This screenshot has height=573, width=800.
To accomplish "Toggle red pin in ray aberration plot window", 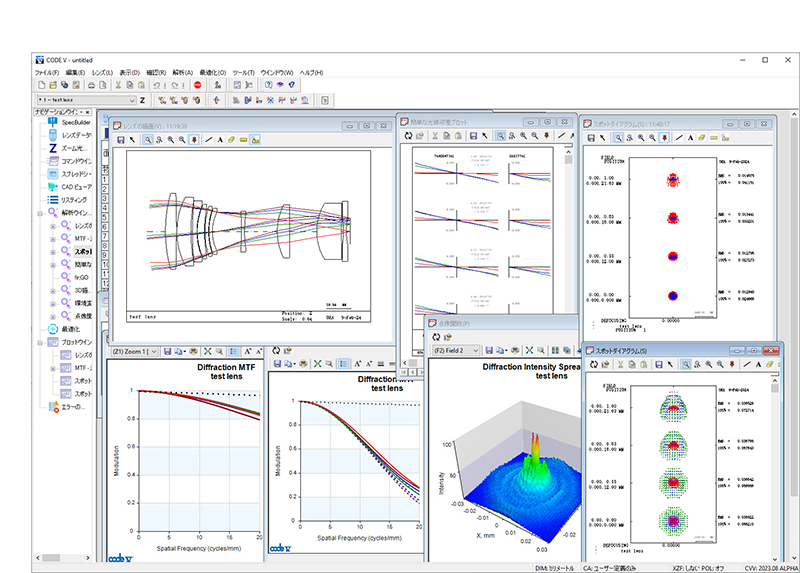I will tap(546, 136).
